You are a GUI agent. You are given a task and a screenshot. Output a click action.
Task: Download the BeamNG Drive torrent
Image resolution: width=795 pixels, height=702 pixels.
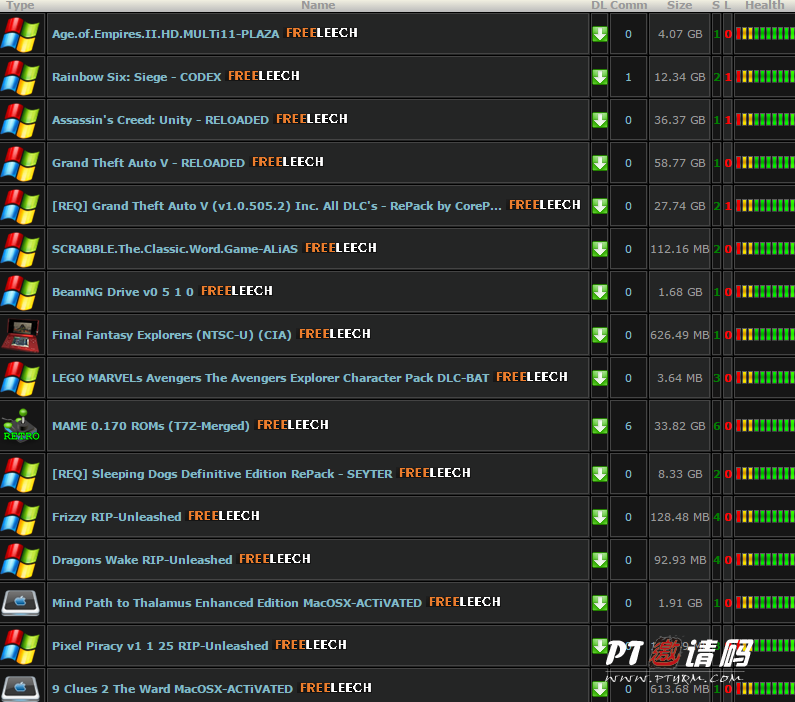[x=599, y=292]
